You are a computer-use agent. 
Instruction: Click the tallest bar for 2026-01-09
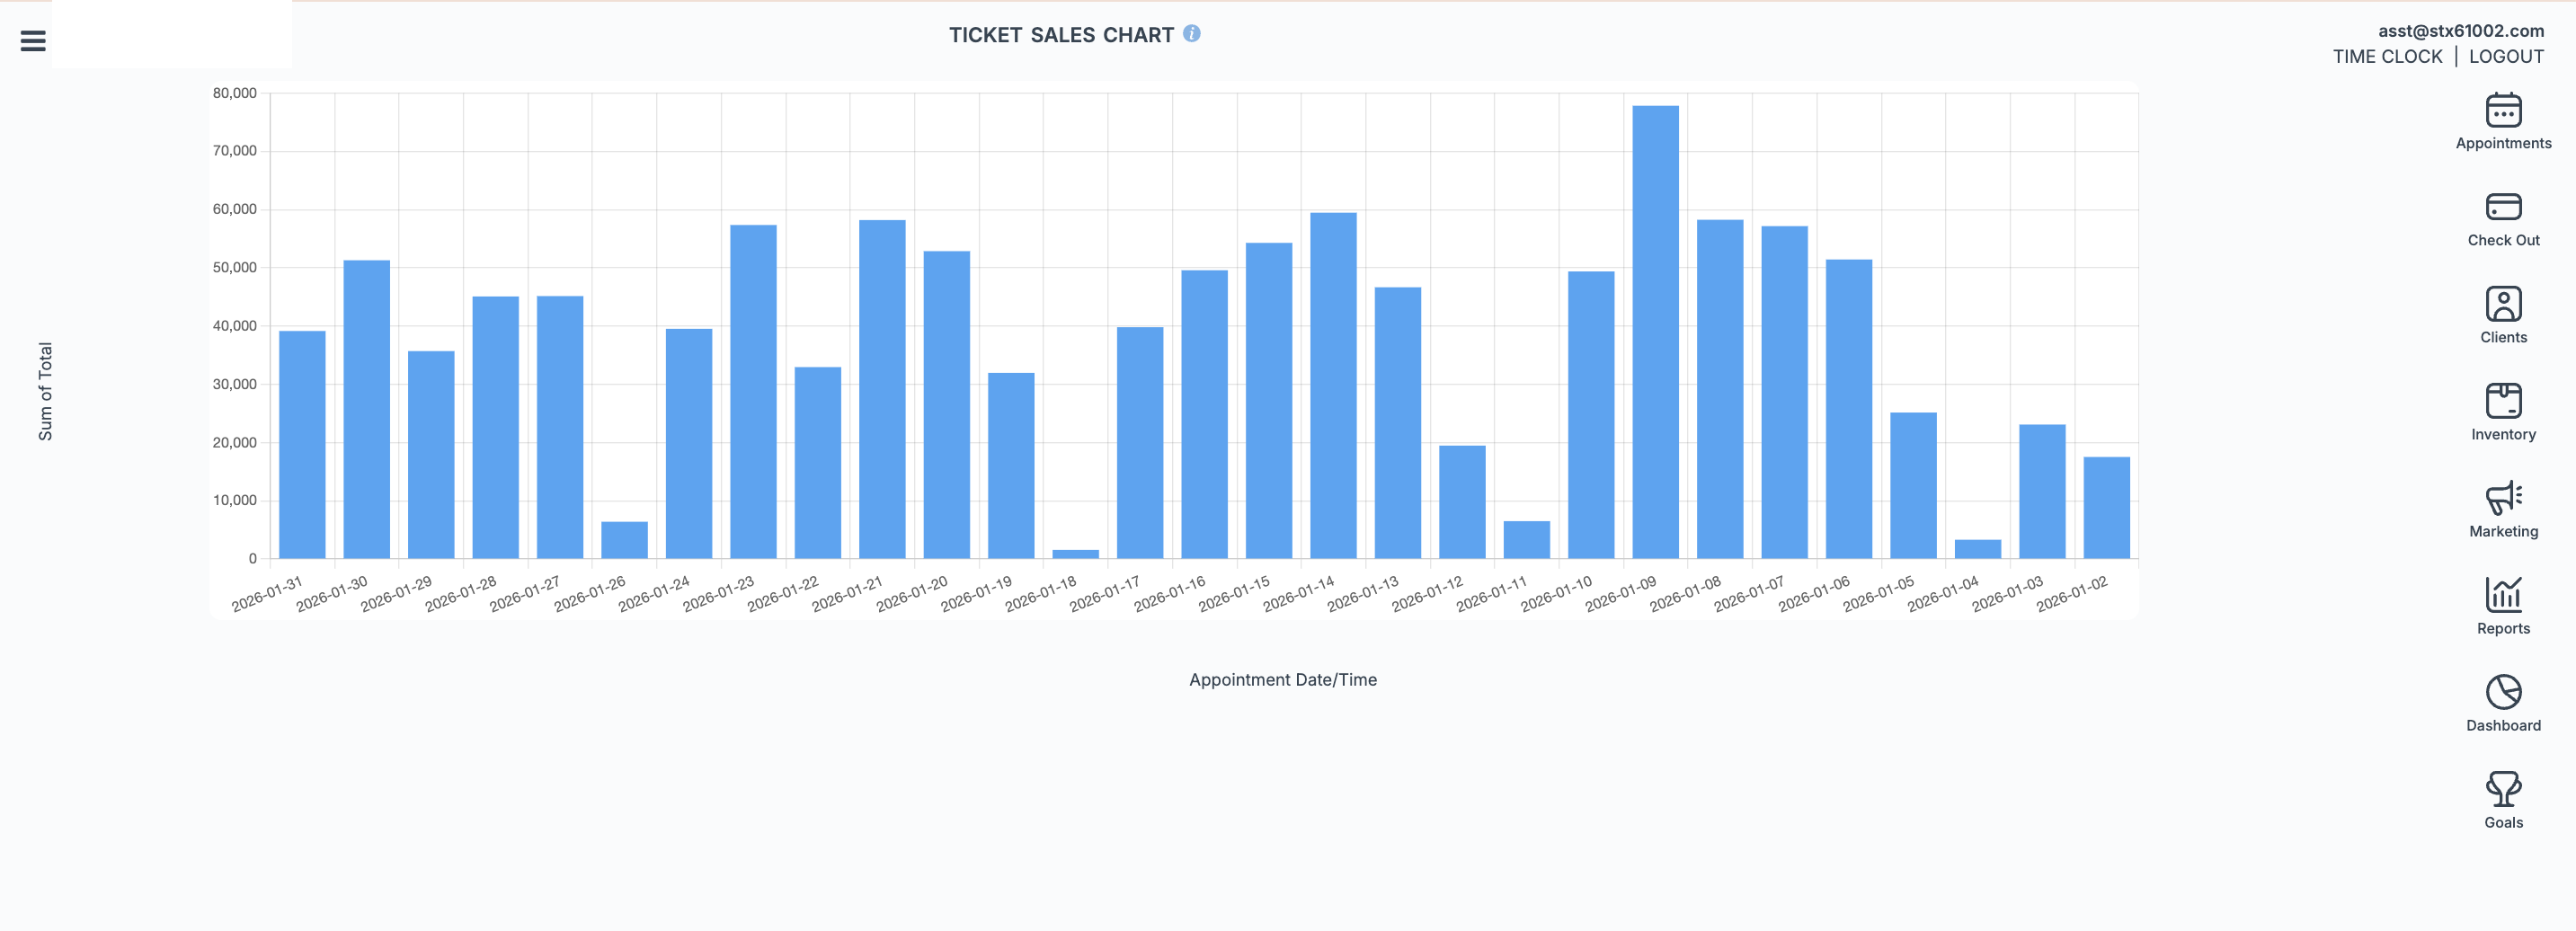[1655, 332]
